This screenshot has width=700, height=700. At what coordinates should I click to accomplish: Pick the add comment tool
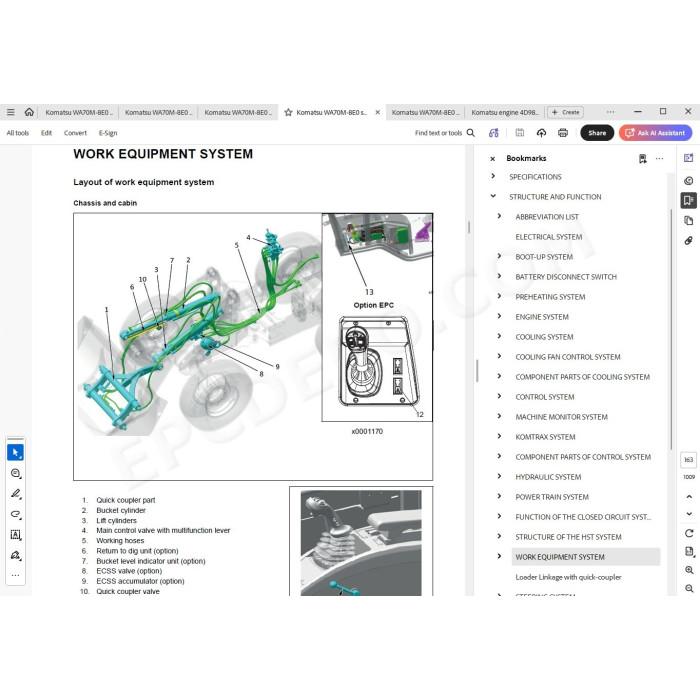click(x=16, y=473)
